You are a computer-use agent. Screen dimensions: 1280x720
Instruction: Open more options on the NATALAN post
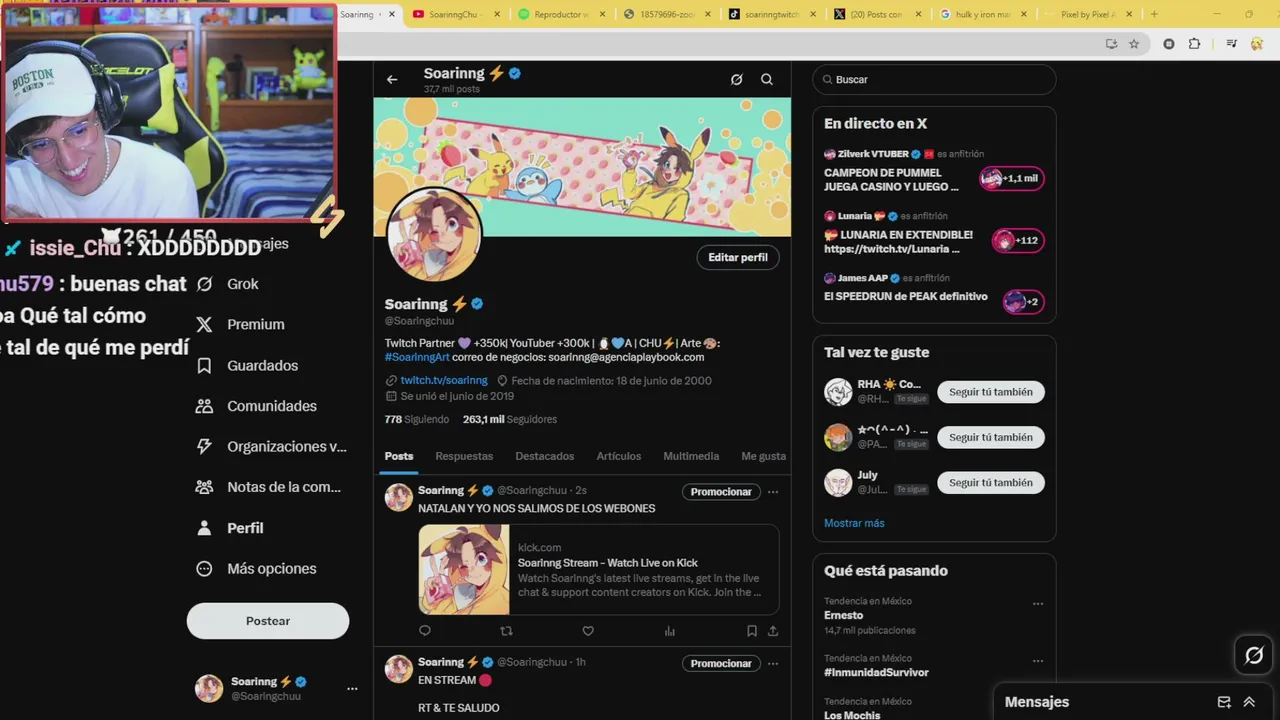click(773, 492)
